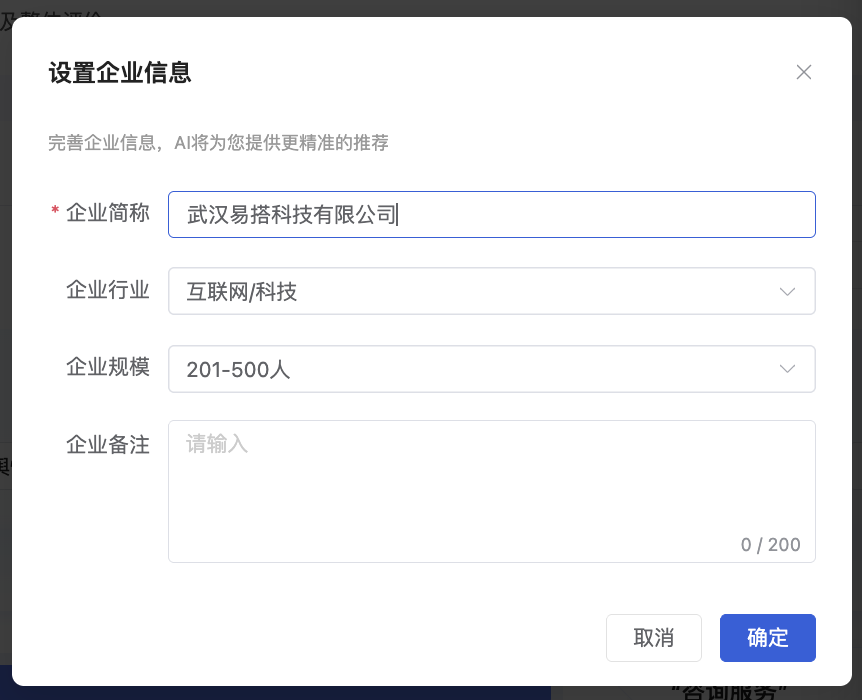Click the 设置企业信息 dialog title

point(120,73)
